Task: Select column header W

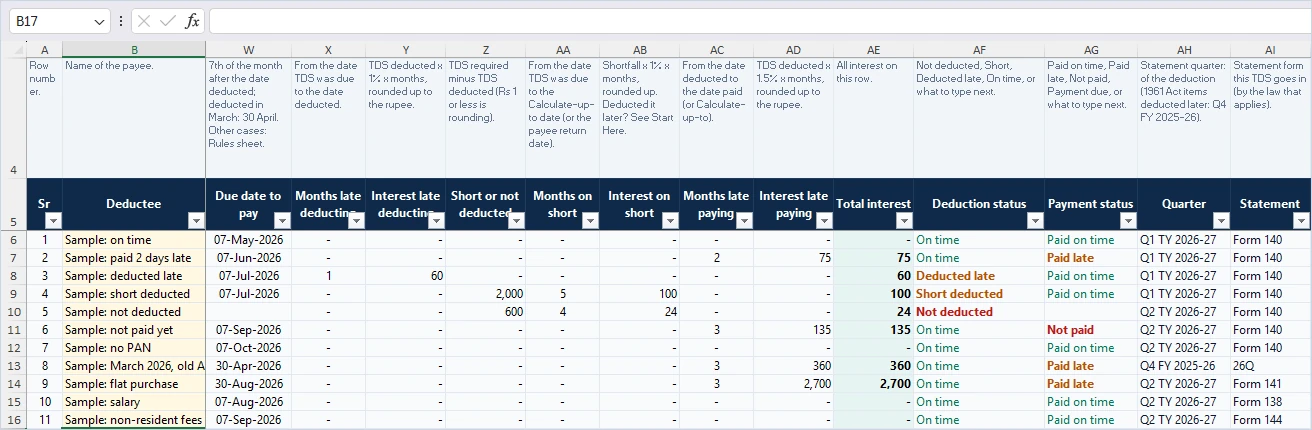Action: (249, 50)
